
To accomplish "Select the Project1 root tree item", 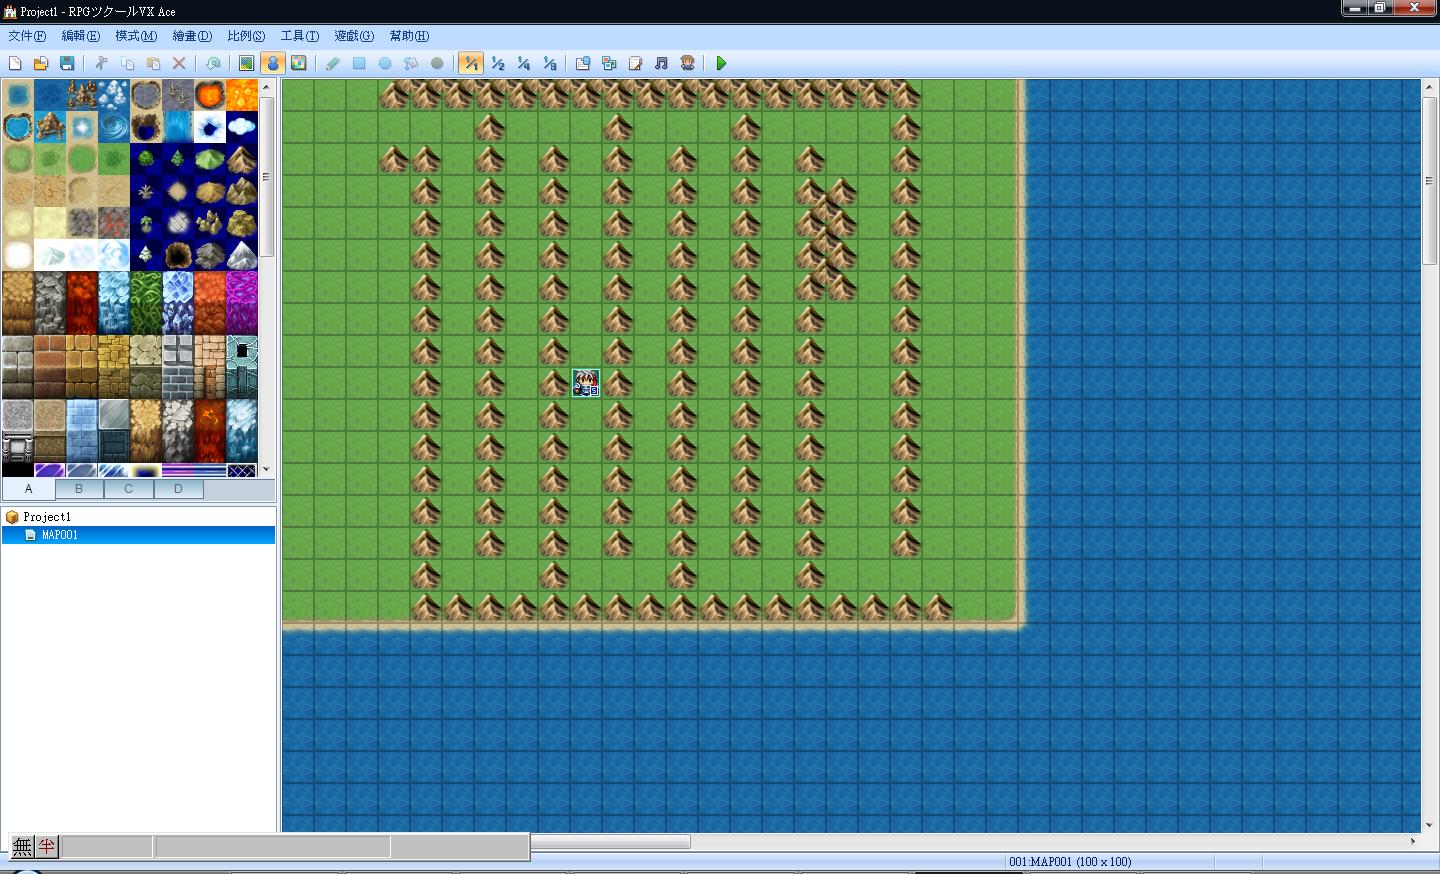I will tap(47, 517).
